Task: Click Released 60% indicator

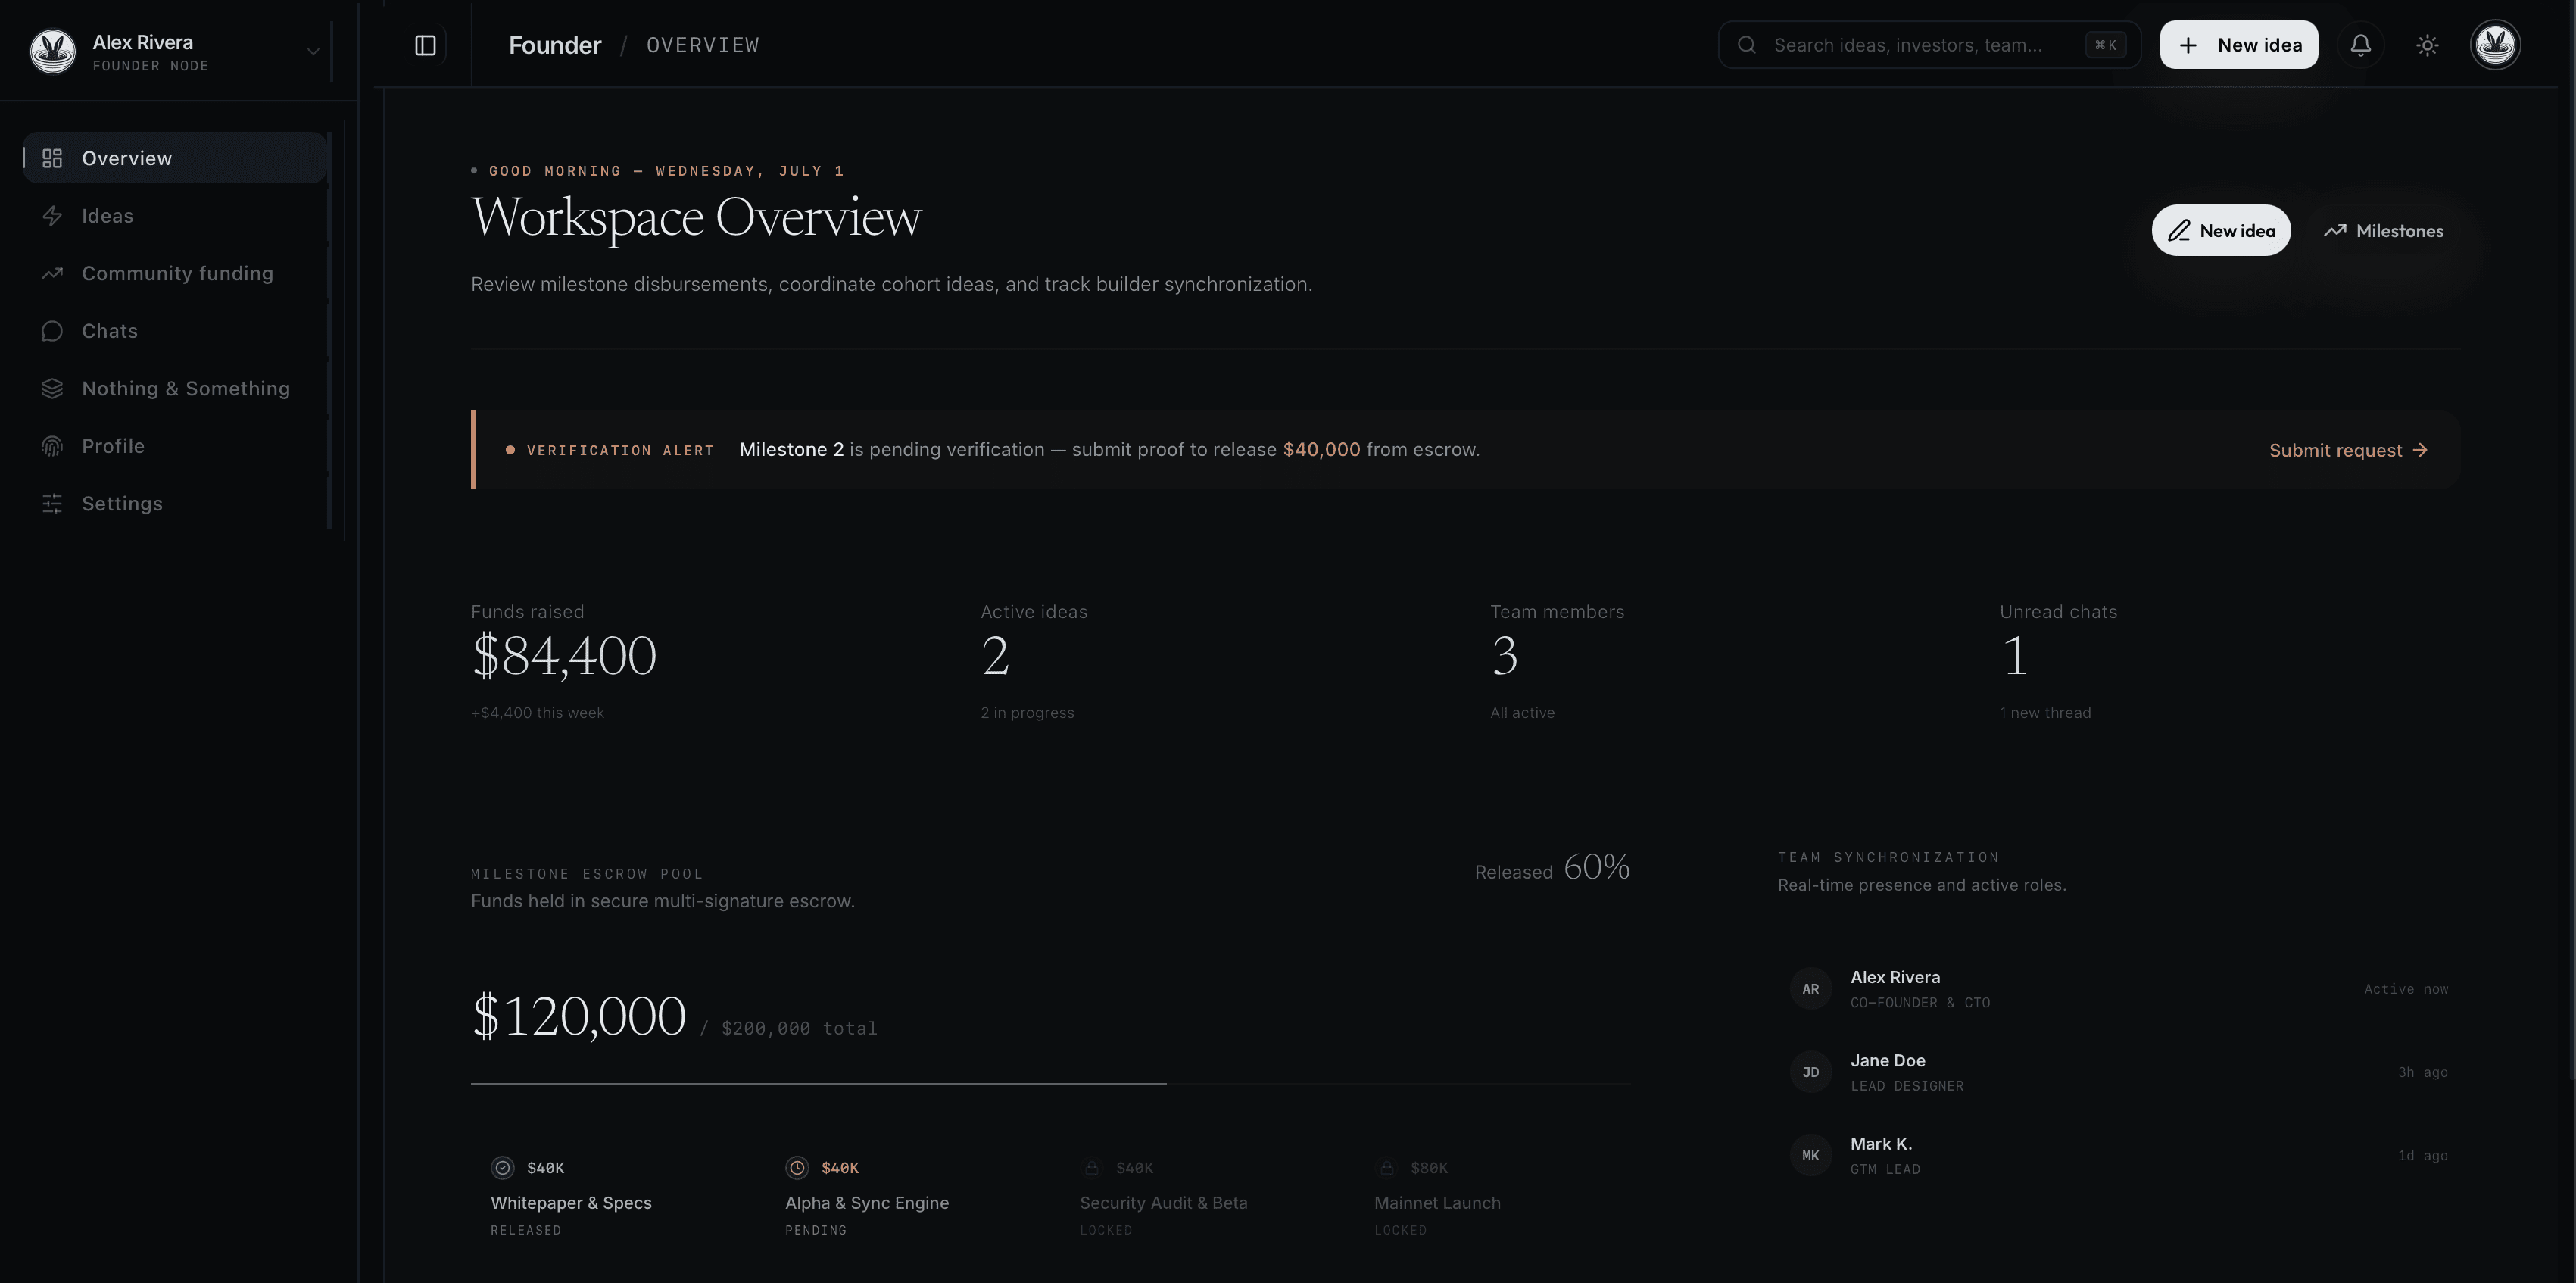Action: (x=1552, y=867)
